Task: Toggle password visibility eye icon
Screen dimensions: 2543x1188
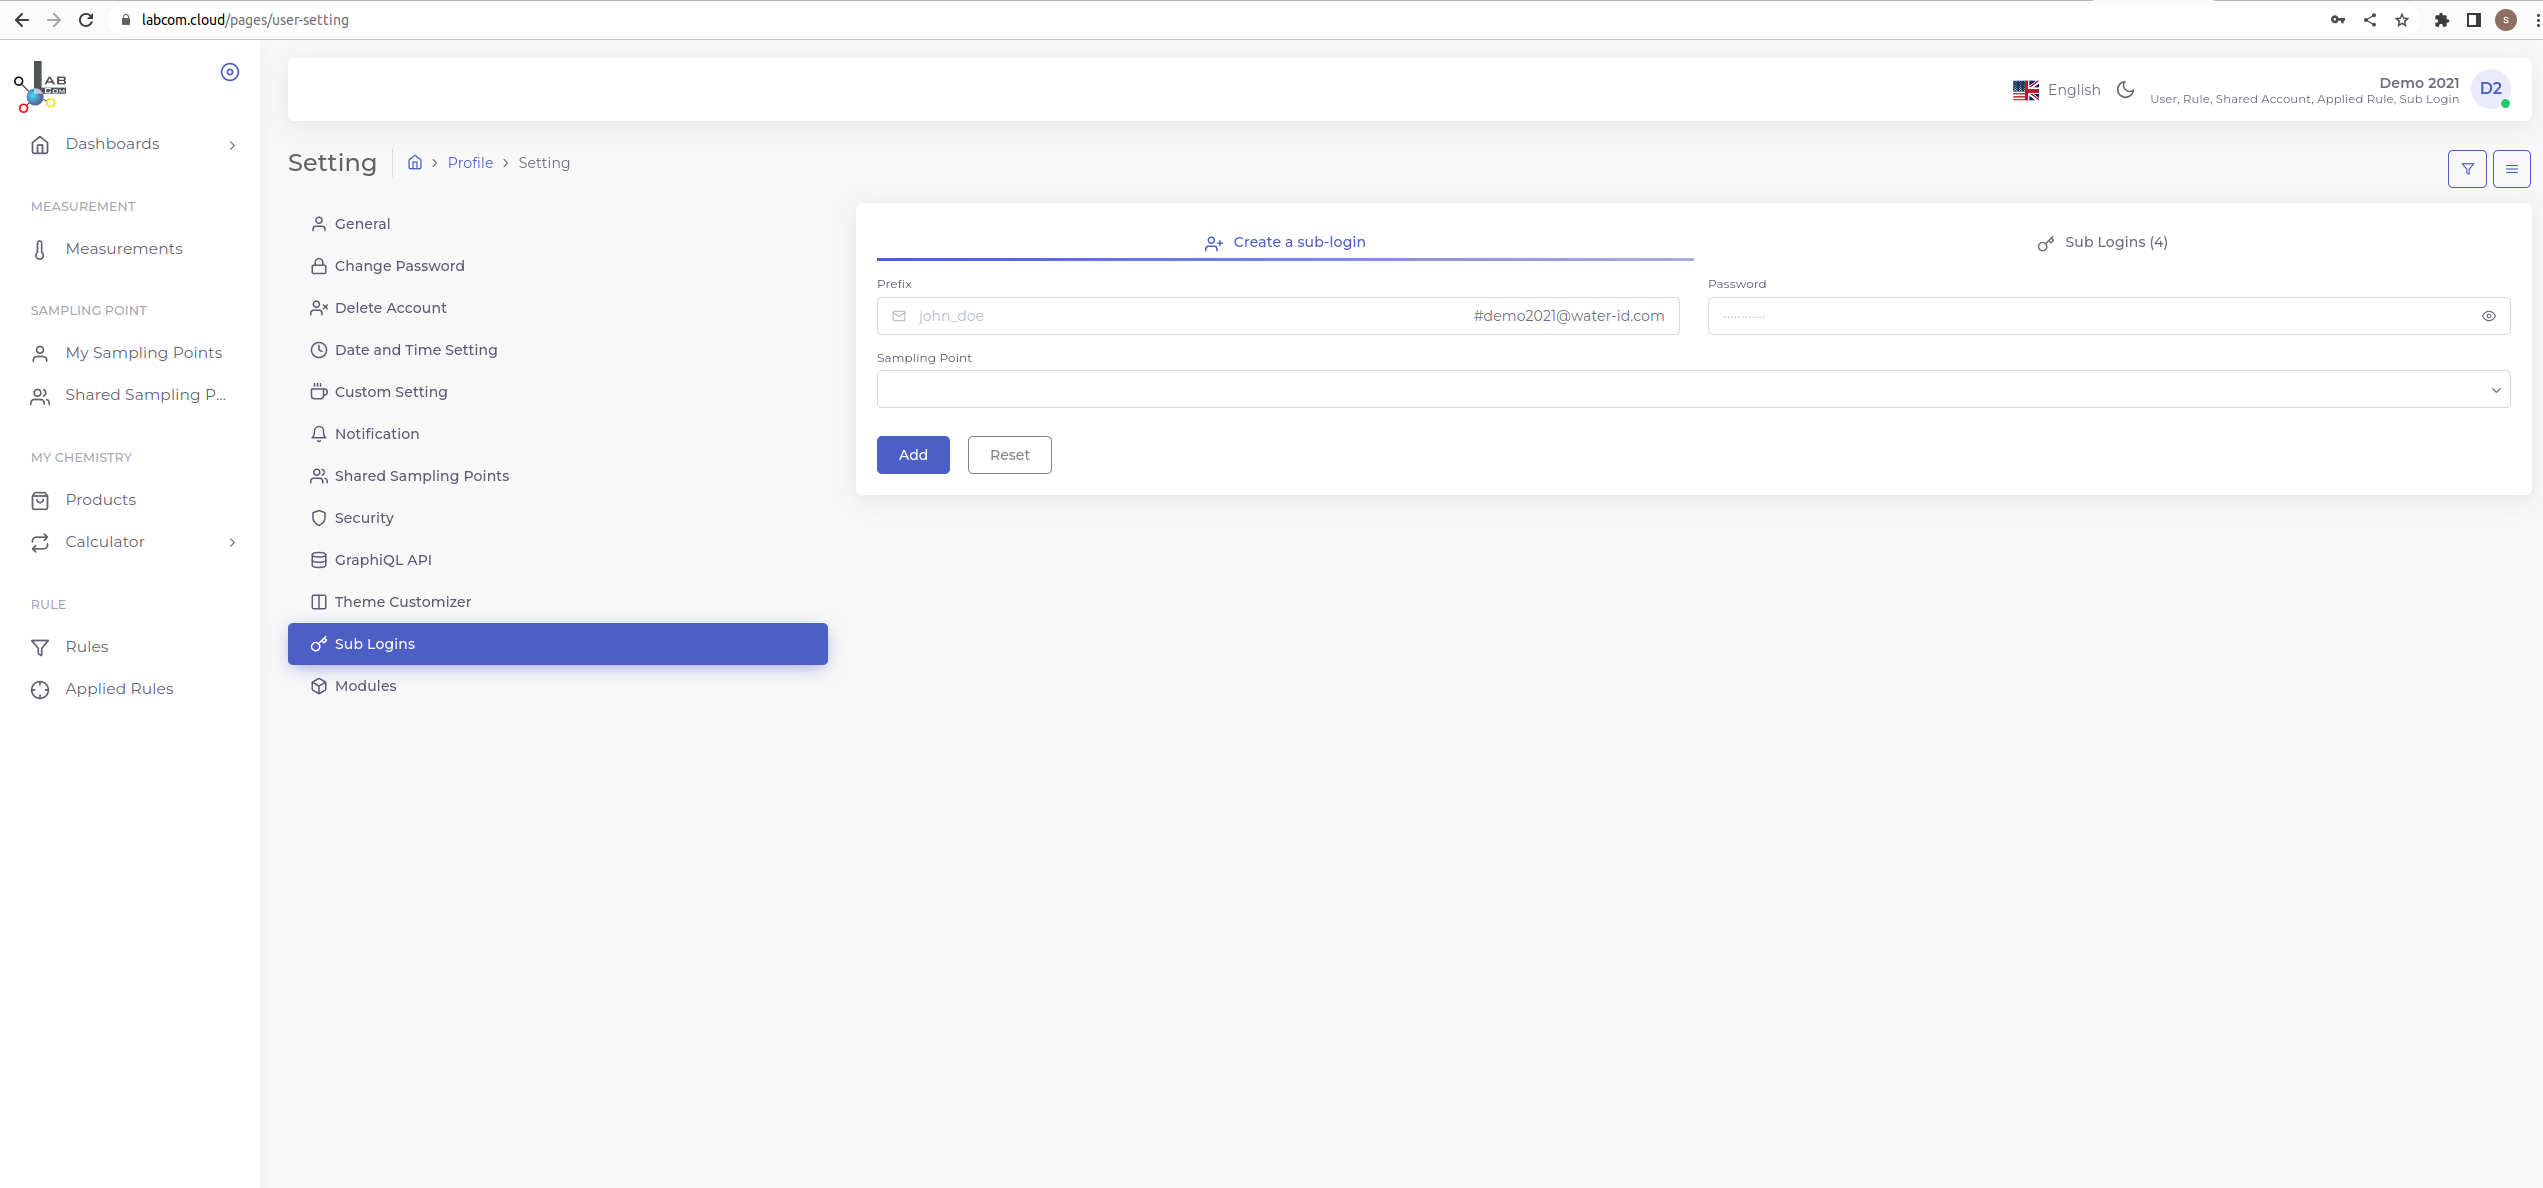Action: [x=2489, y=316]
